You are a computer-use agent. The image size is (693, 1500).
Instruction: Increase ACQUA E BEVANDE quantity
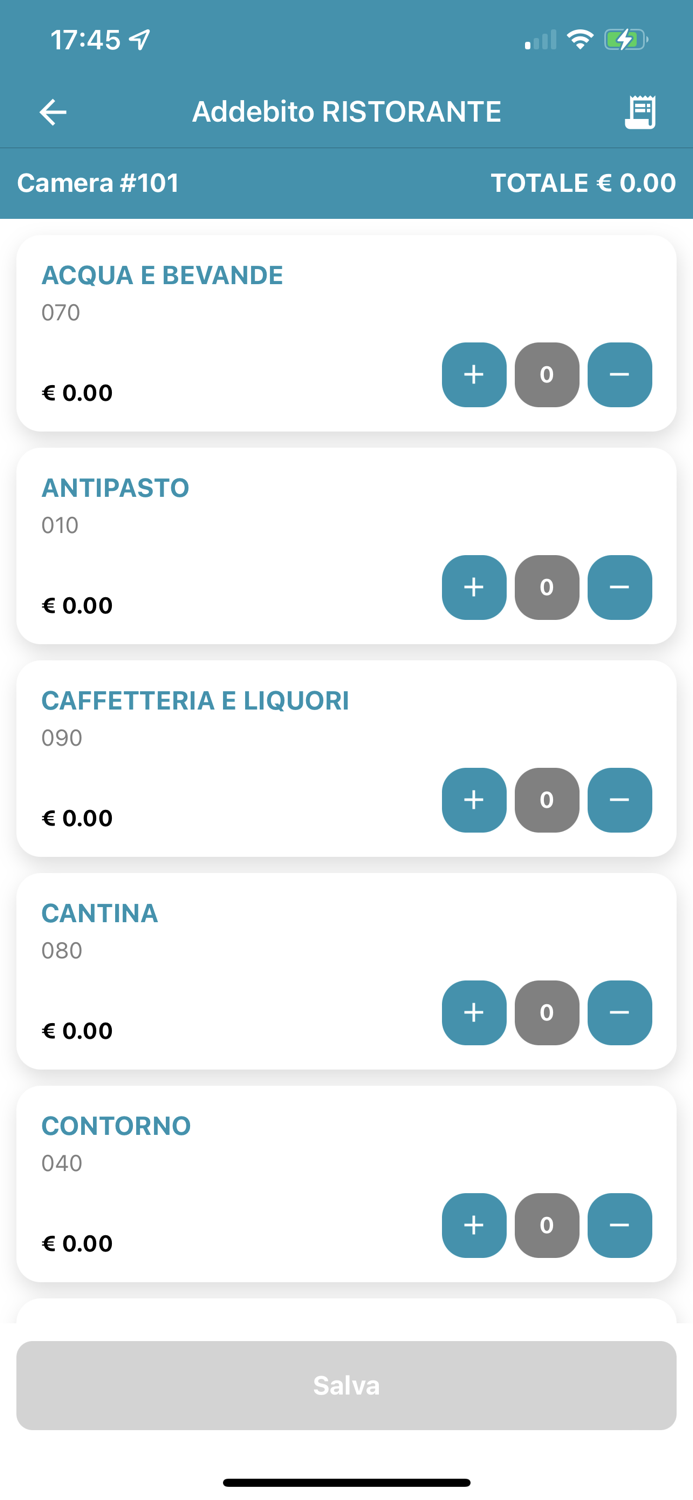474,375
